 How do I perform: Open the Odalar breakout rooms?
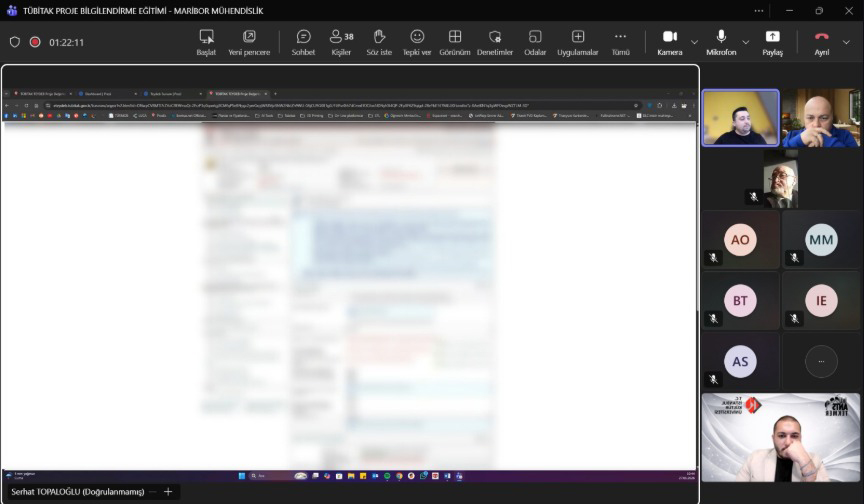pos(535,42)
